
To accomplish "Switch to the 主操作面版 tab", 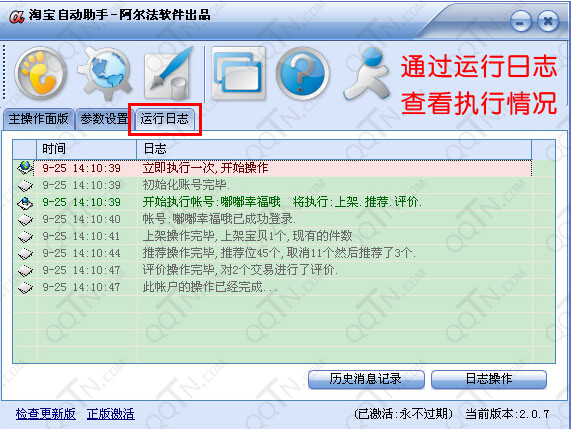I will click(x=39, y=119).
